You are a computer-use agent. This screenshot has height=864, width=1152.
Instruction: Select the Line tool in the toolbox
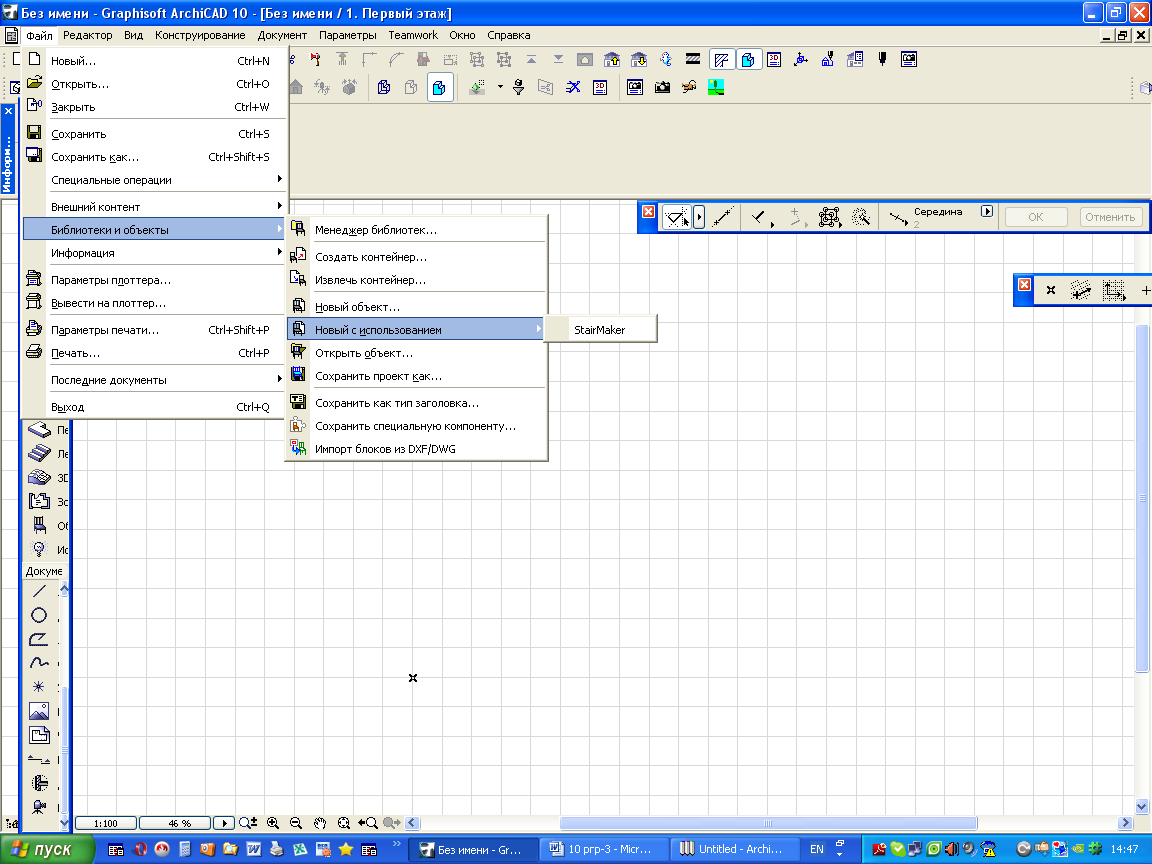pos(39,591)
